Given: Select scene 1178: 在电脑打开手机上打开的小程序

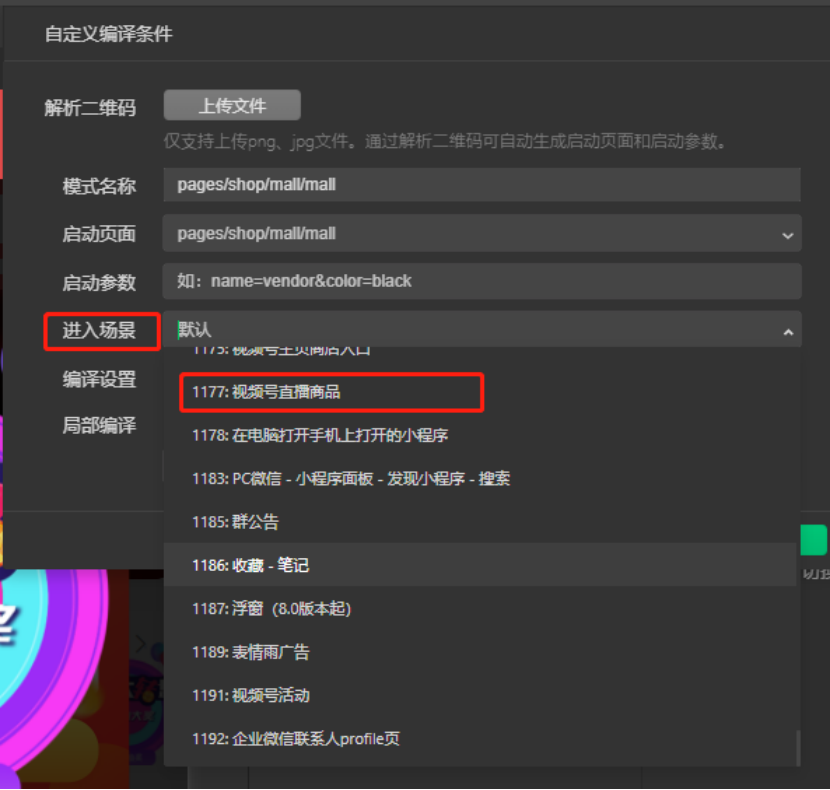Looking at the screenshot, I should 479,435.
